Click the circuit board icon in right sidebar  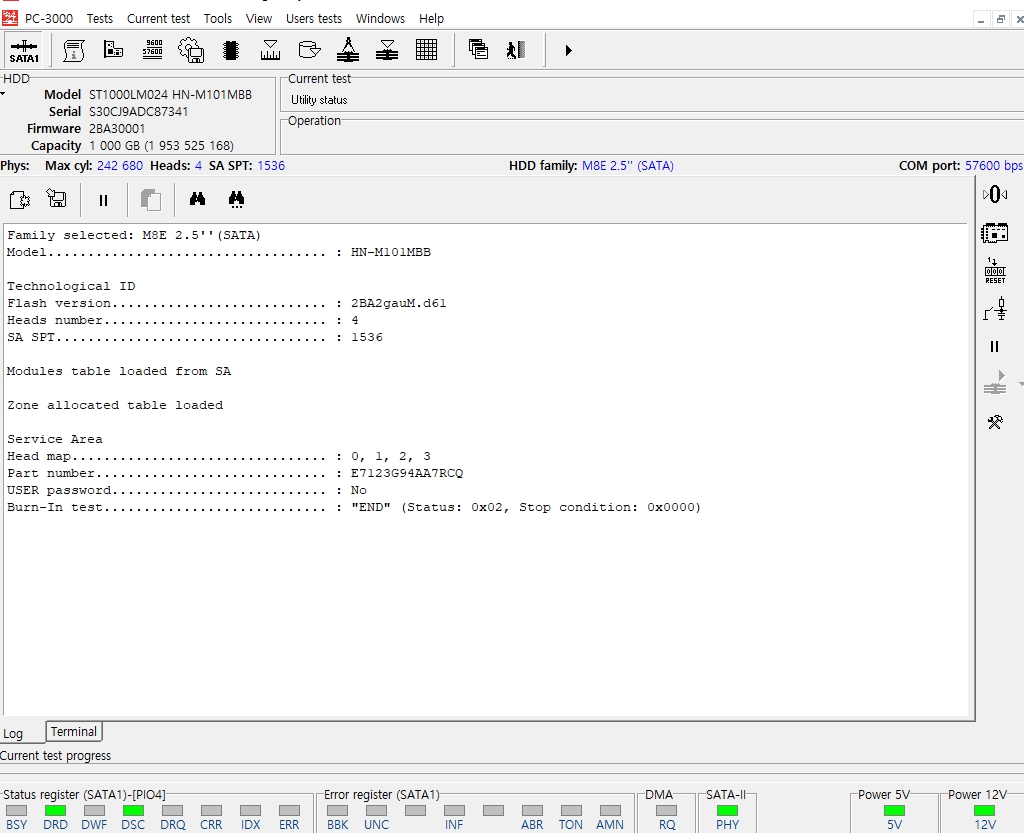[994, 233]
